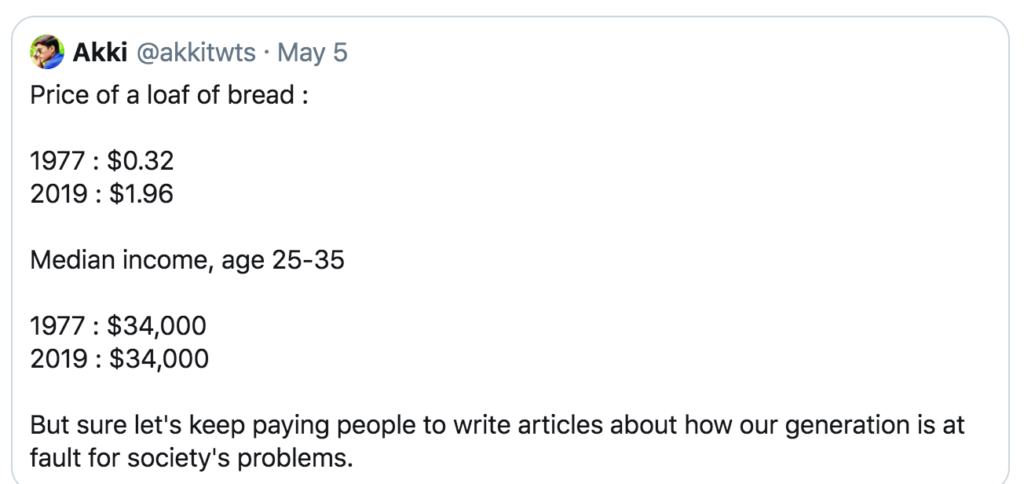This screenshot has height=484, width=1024.
Task: Select the 1977 bread price $0.32
Action: click(x=141, y=161)
